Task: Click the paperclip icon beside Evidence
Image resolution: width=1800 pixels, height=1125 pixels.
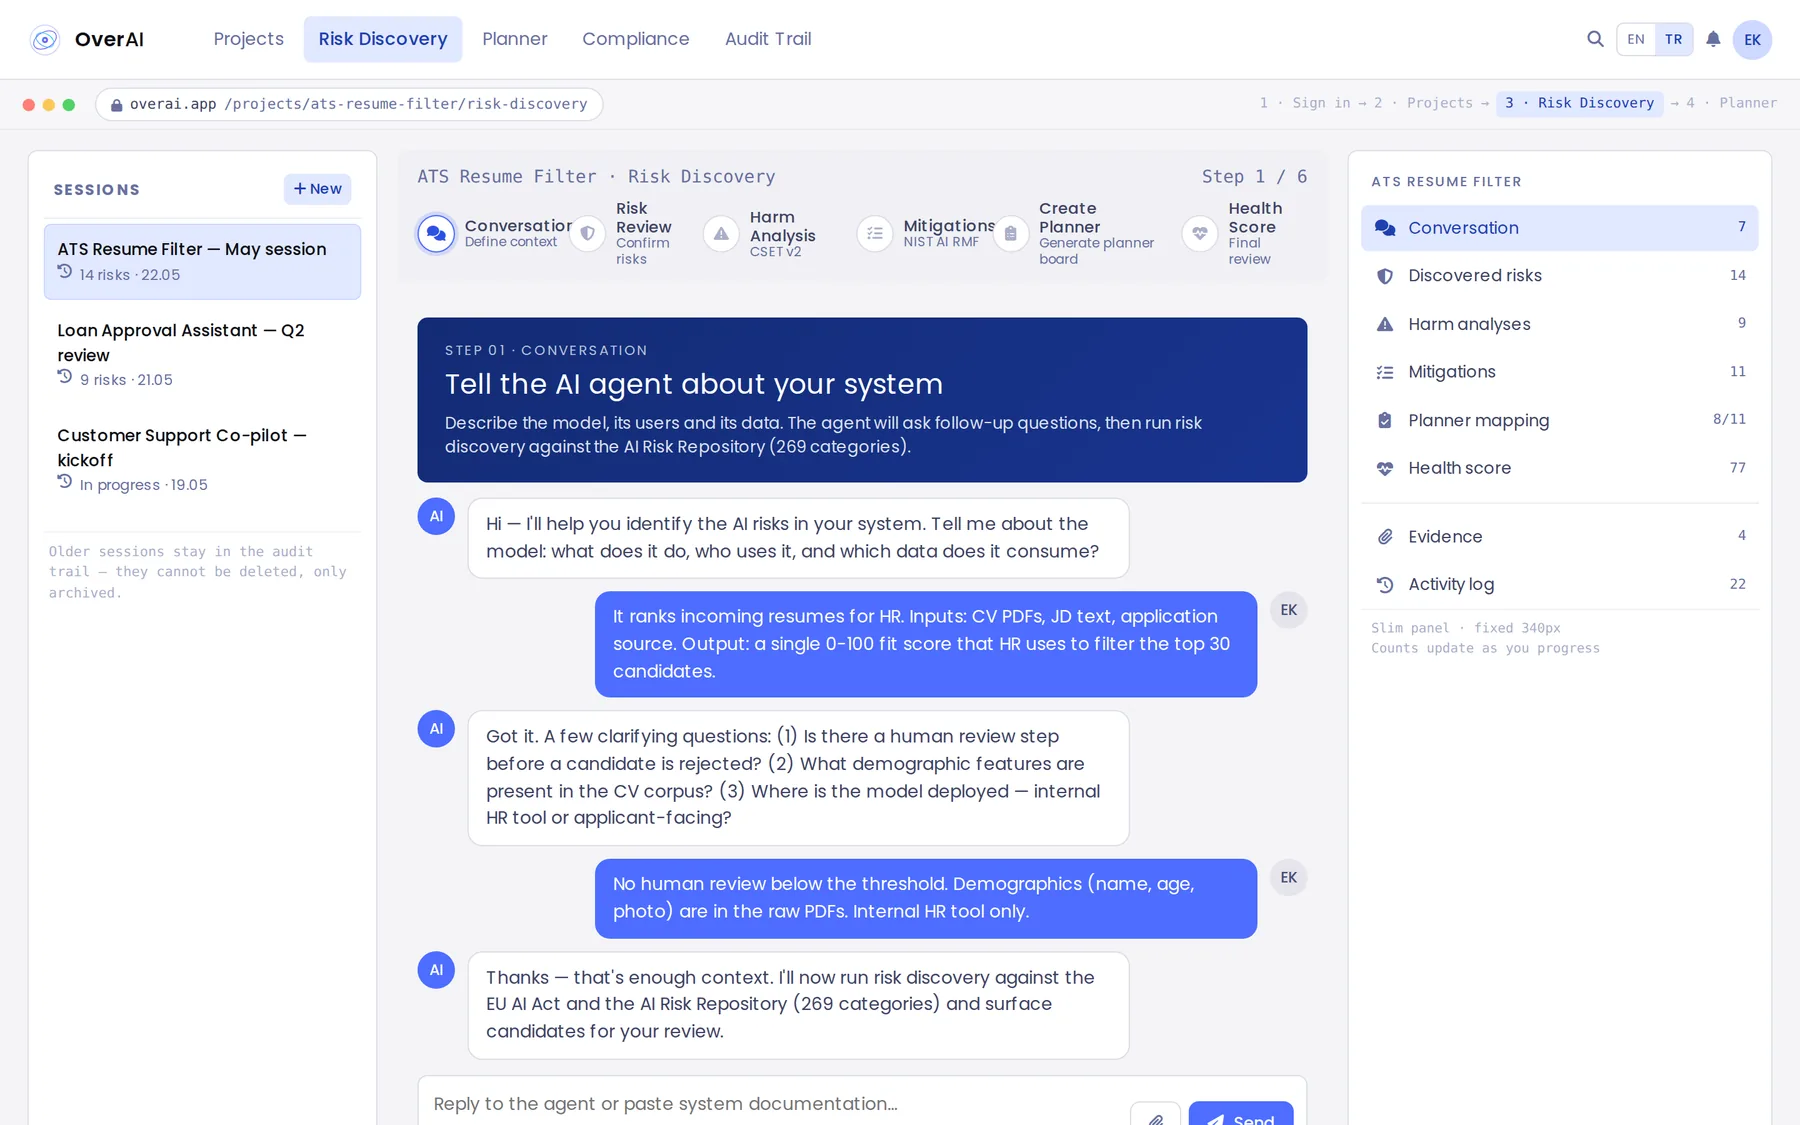Action: tap(1385, 537)
